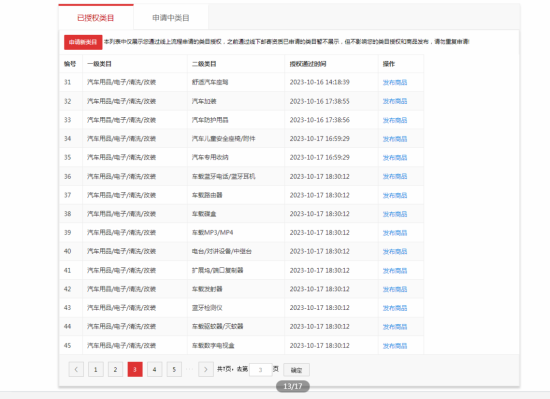Publish product link for row 37
550x399 pixels.
(x=395, y=195)
